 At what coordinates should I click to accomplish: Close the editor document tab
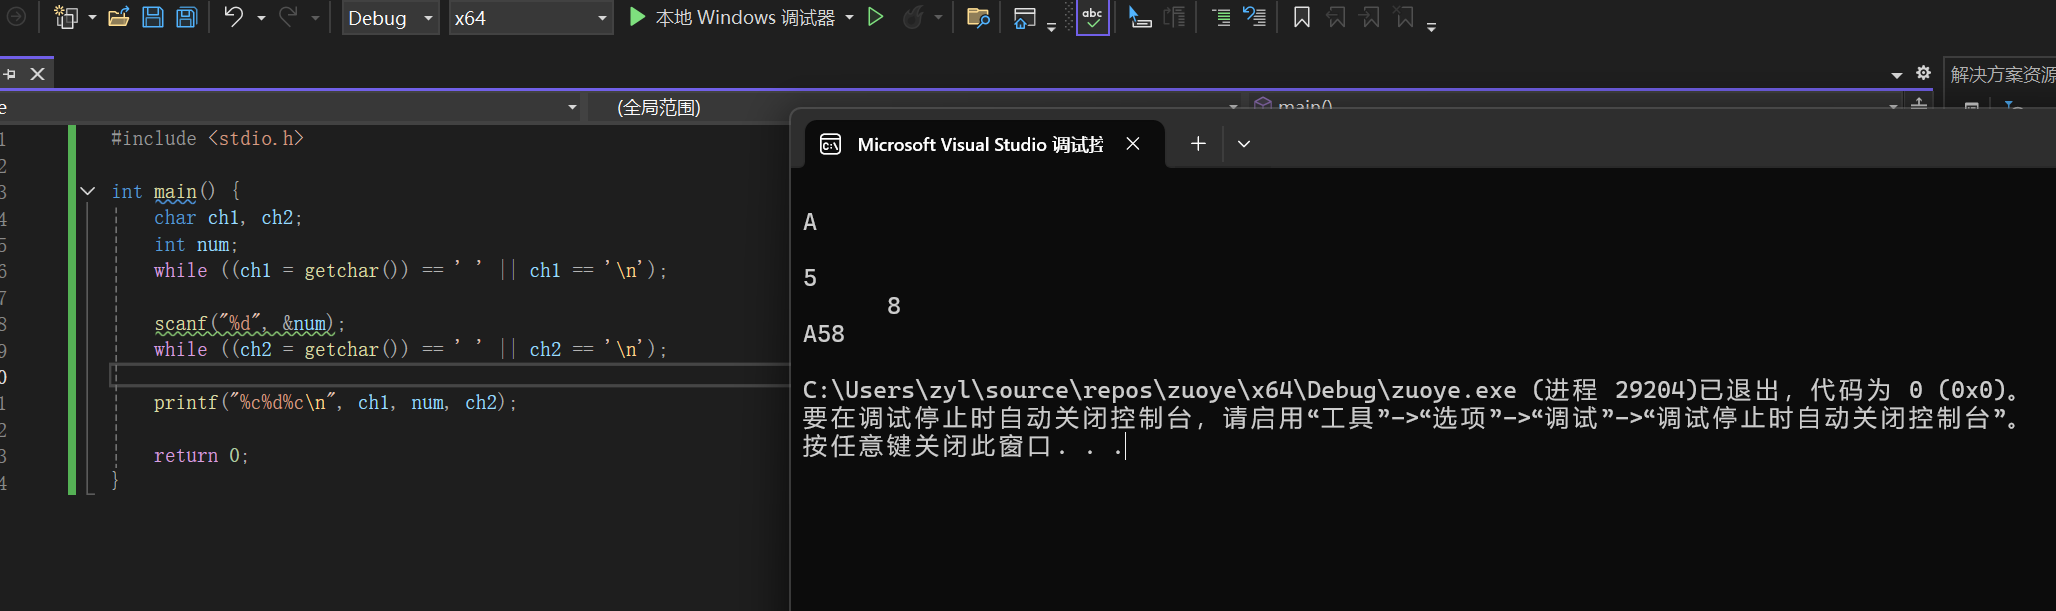pos(37,74)
